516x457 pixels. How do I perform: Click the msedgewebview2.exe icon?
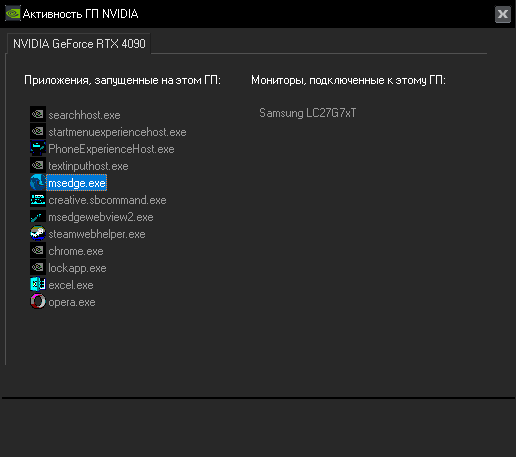[x=38, y=217]
